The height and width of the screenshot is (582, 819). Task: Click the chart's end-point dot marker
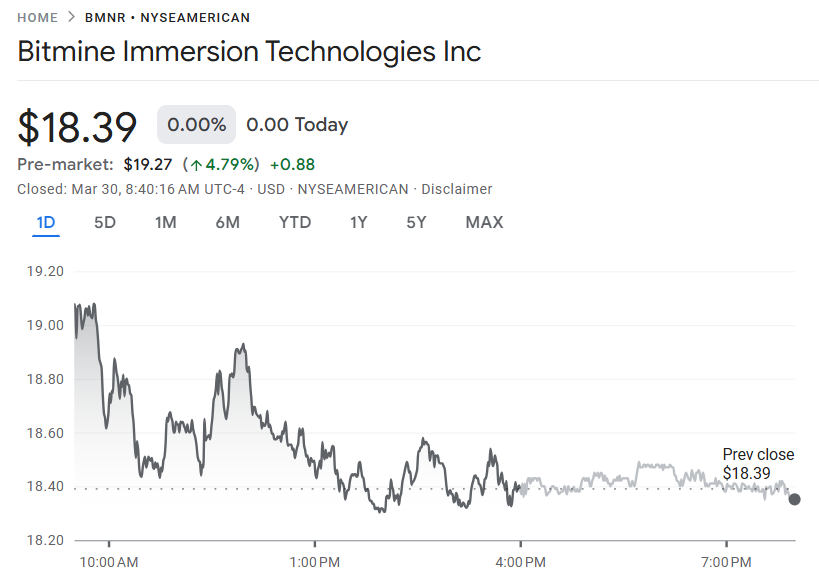pos(794,499)
